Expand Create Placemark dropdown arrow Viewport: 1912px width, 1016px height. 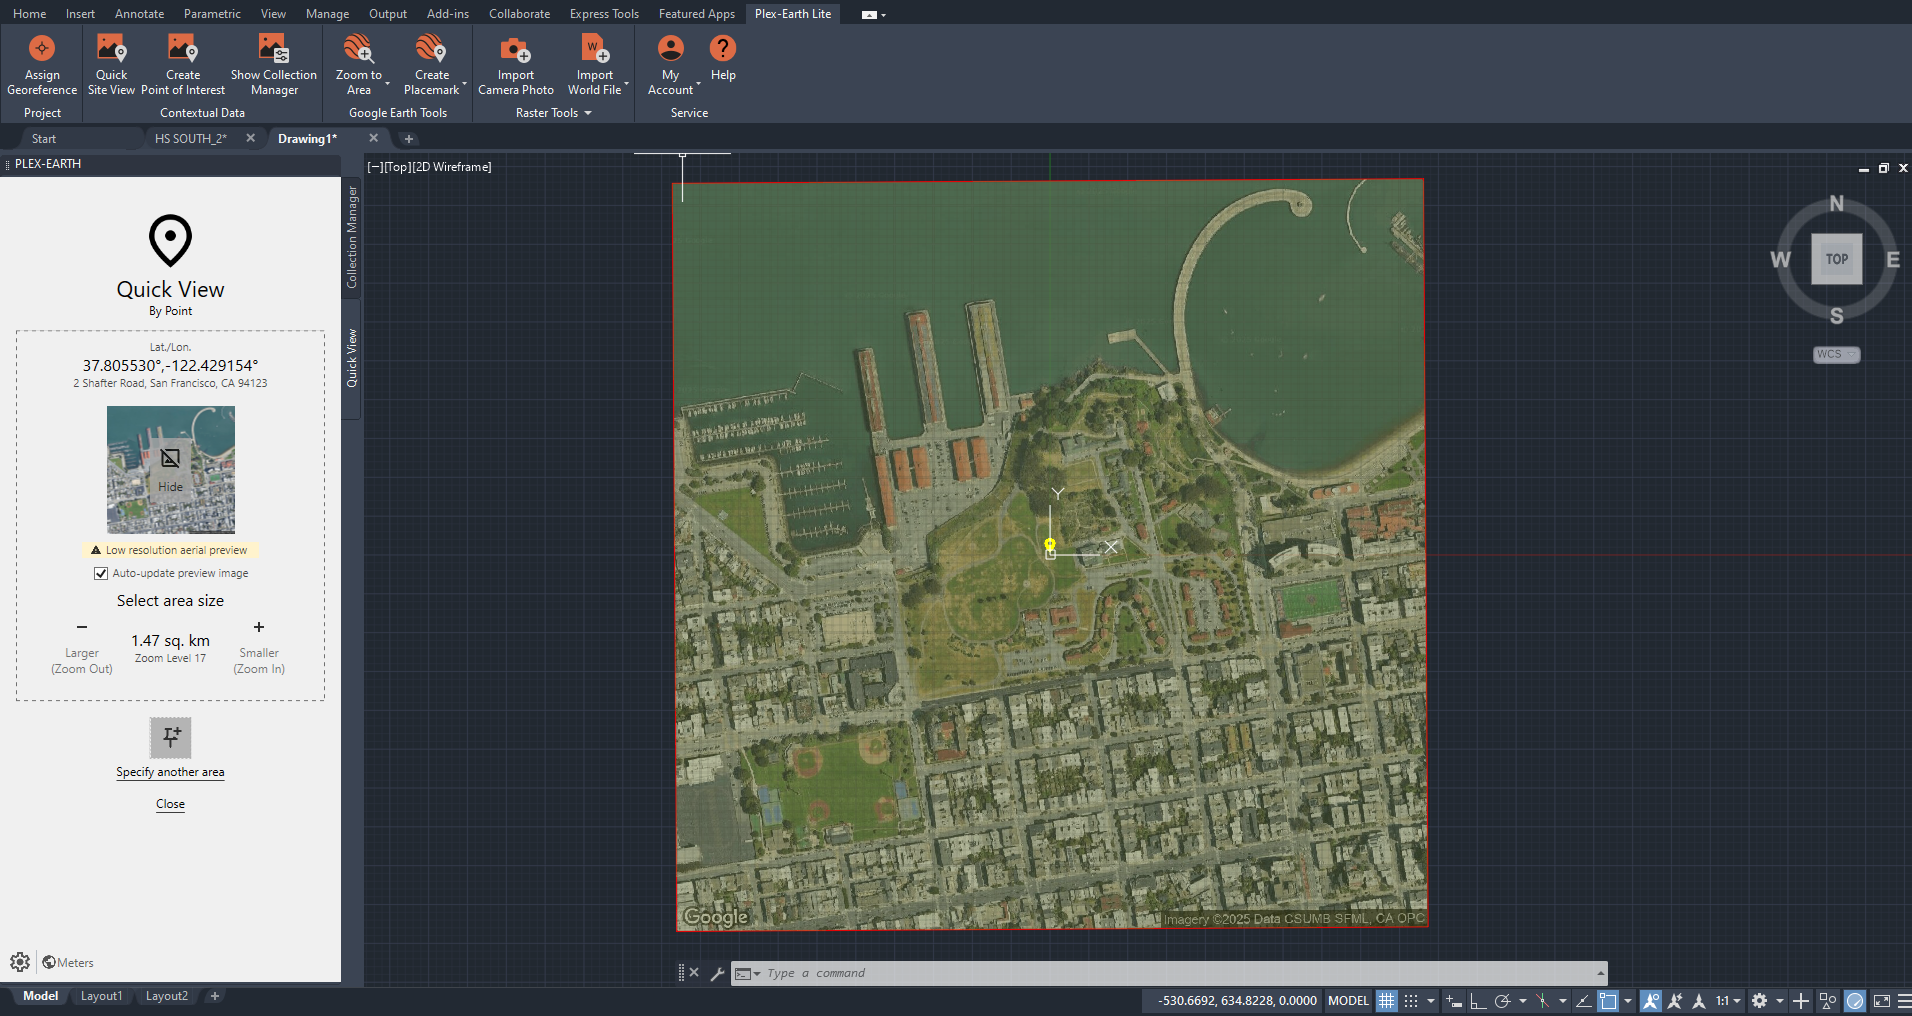click(465, 84)
